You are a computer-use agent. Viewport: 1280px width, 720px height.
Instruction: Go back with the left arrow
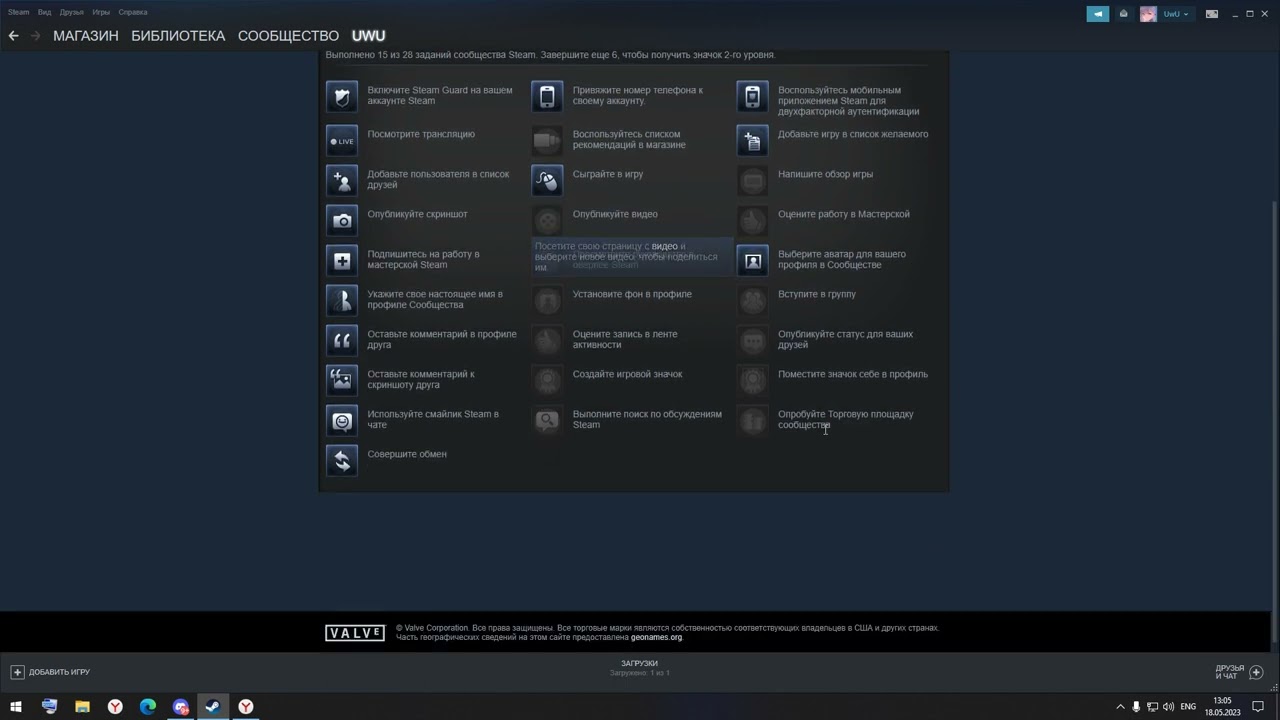point(13,36)
